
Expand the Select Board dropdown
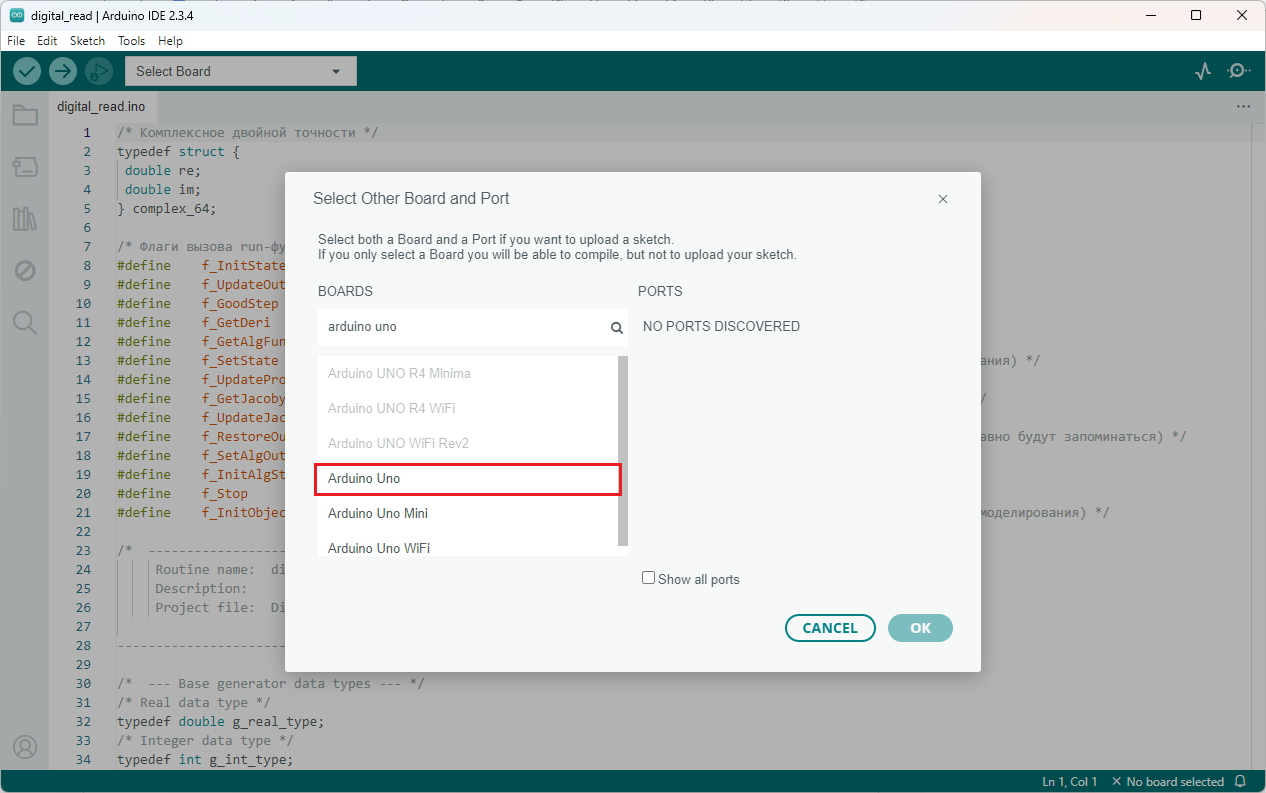click(240, 71)
